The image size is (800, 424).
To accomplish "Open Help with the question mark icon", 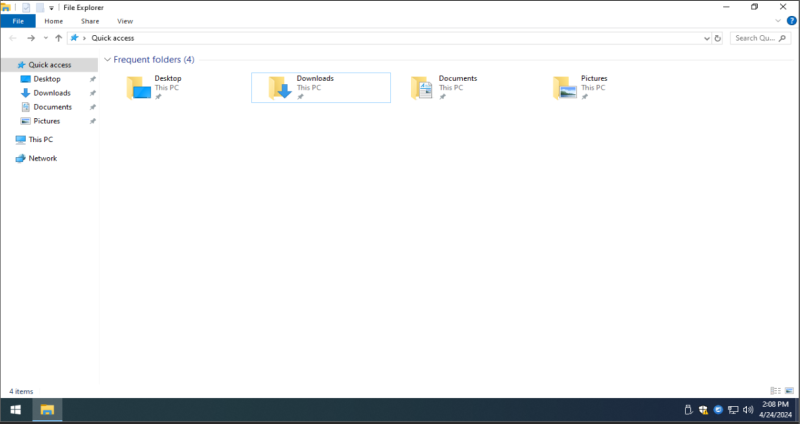I will tap(791, 21).
